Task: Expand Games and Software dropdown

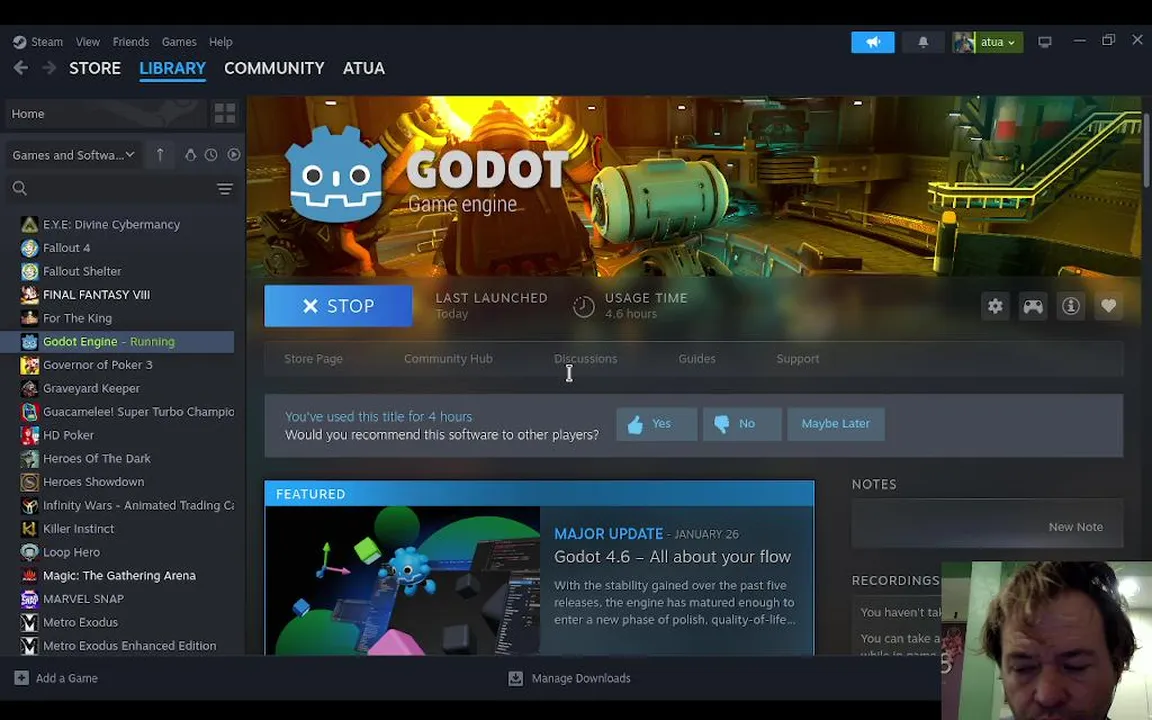Action: pos(73,154)
